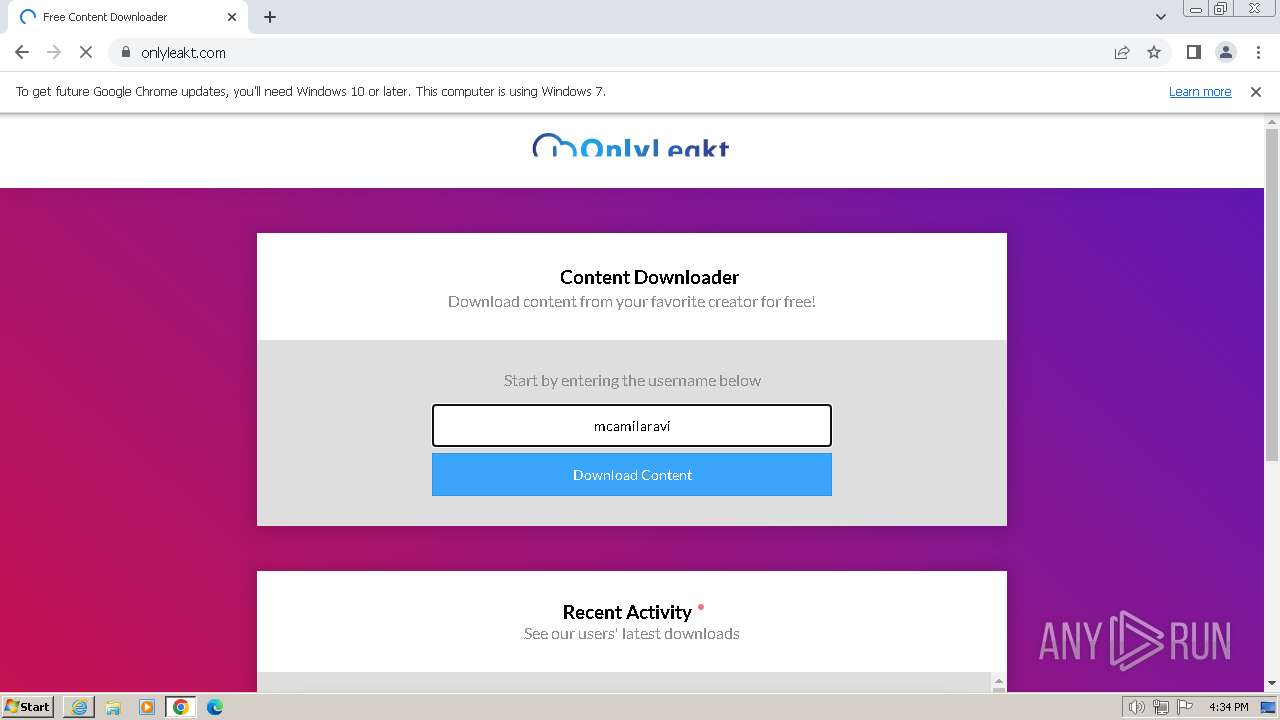Viewport: 1280px width, 720px height.
Task: Click the forward navigation arrow
Action: pos(54,52)
